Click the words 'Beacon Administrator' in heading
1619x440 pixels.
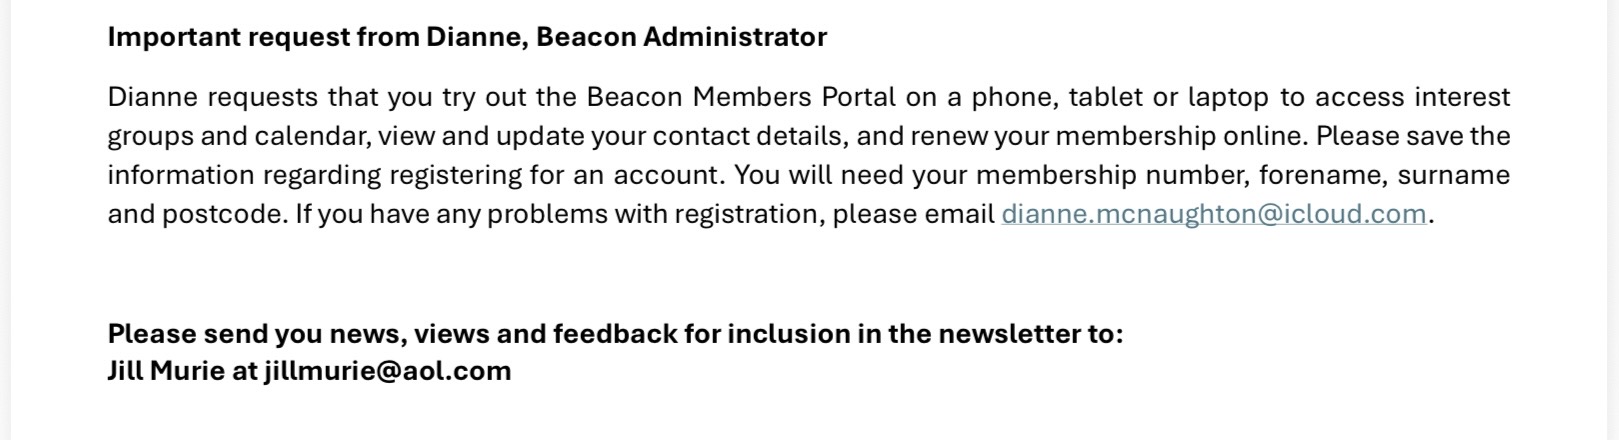681,37
